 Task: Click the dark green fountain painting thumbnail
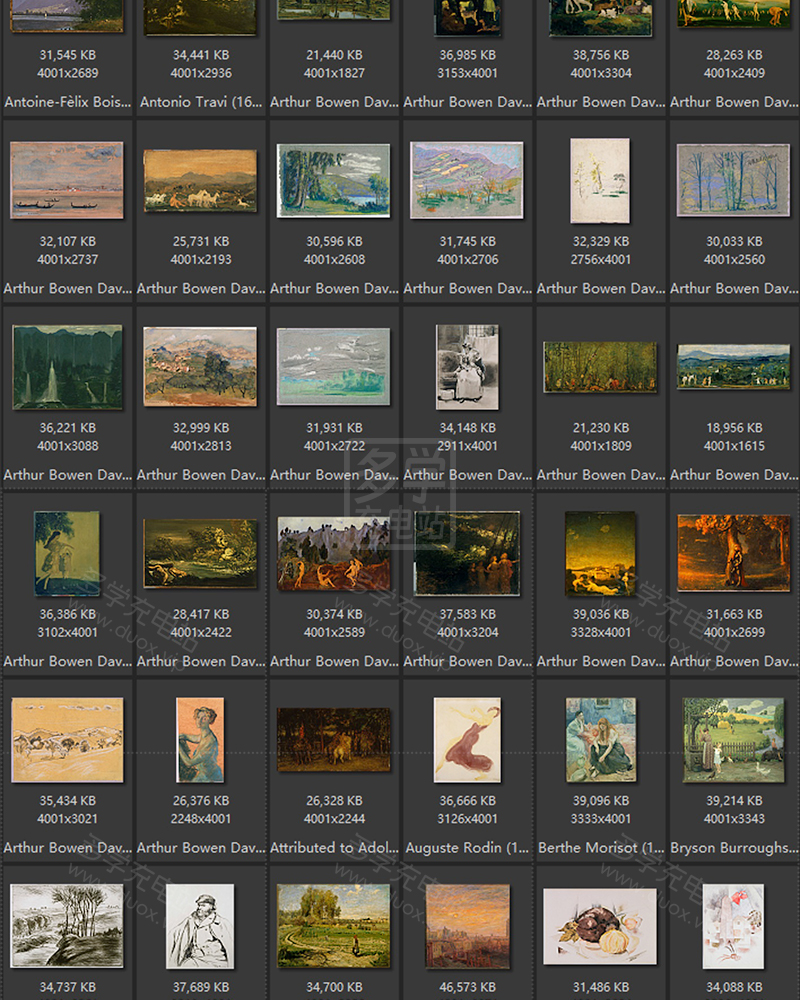click(x=67, y=367)
